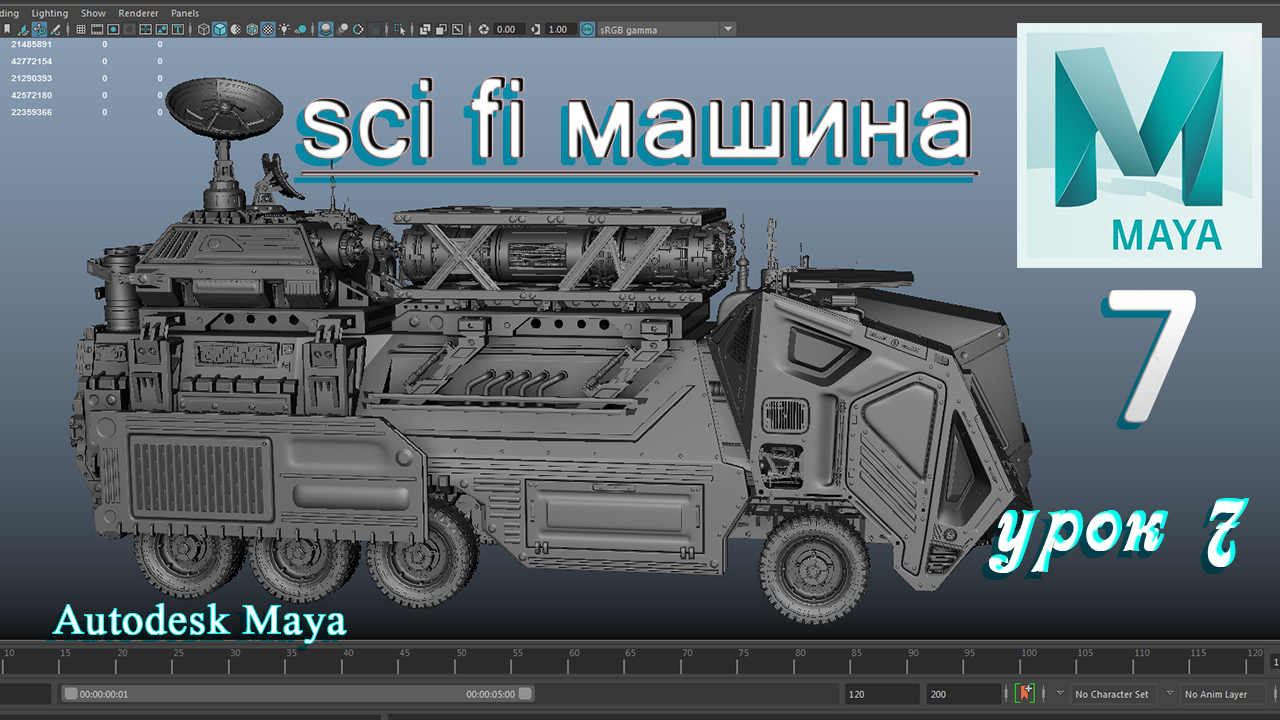
Task: Click frame 50 on the time slider
Action: (461, 654)
